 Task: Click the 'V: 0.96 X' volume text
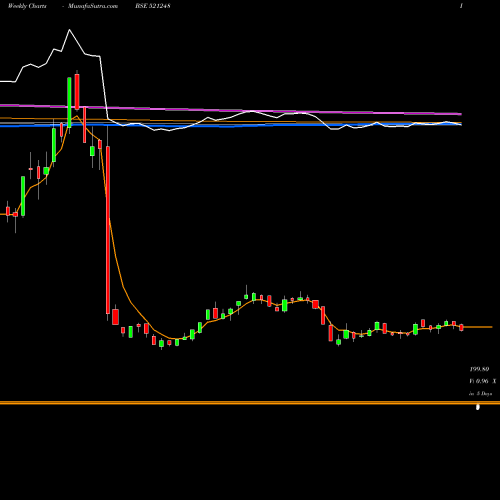pos(483,381)
